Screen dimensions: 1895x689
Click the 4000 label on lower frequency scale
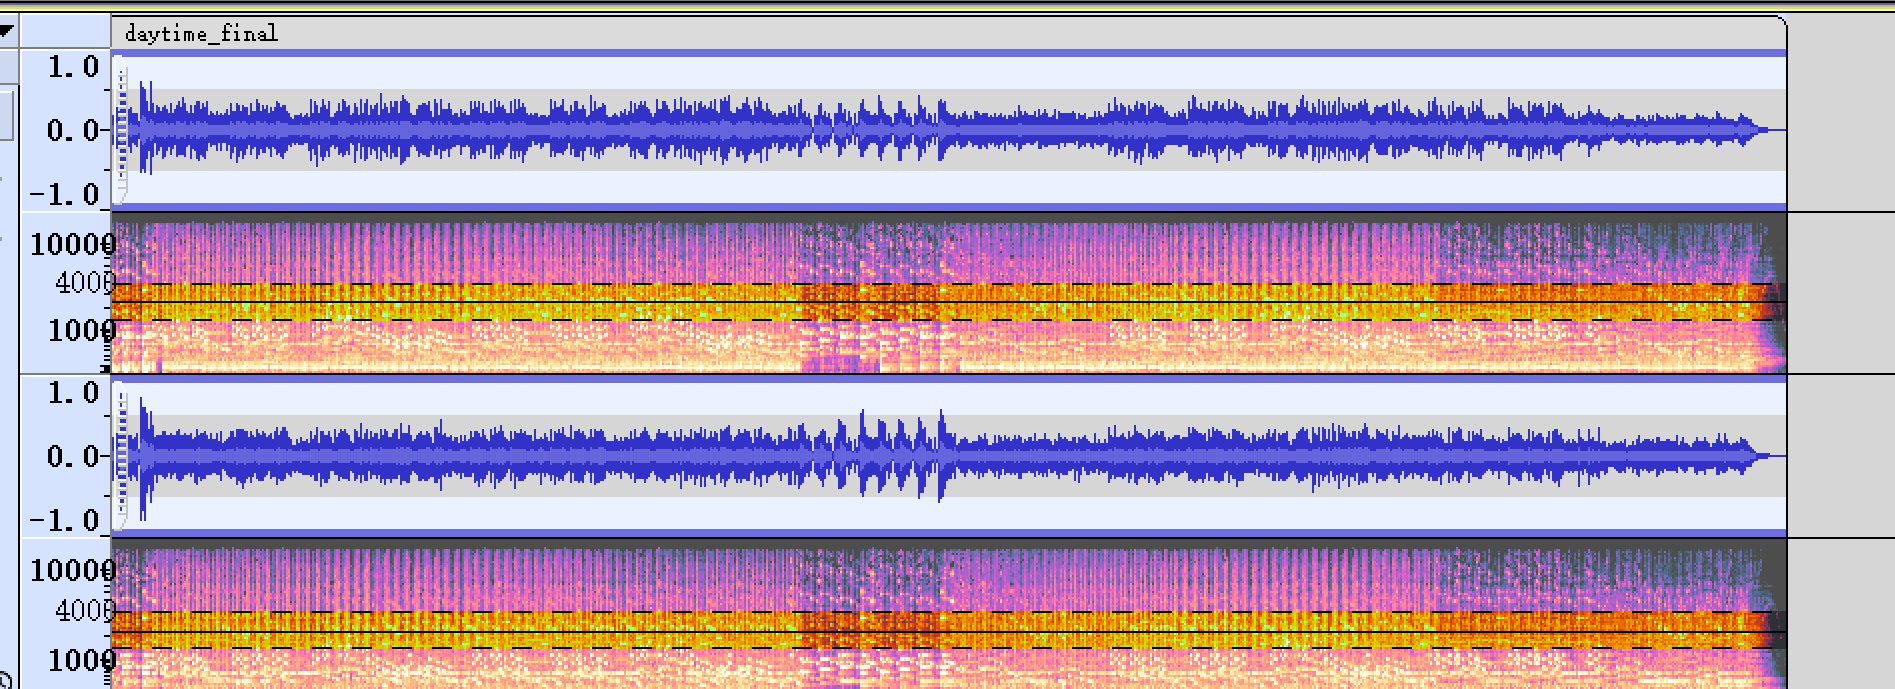[x=85, y=610]
